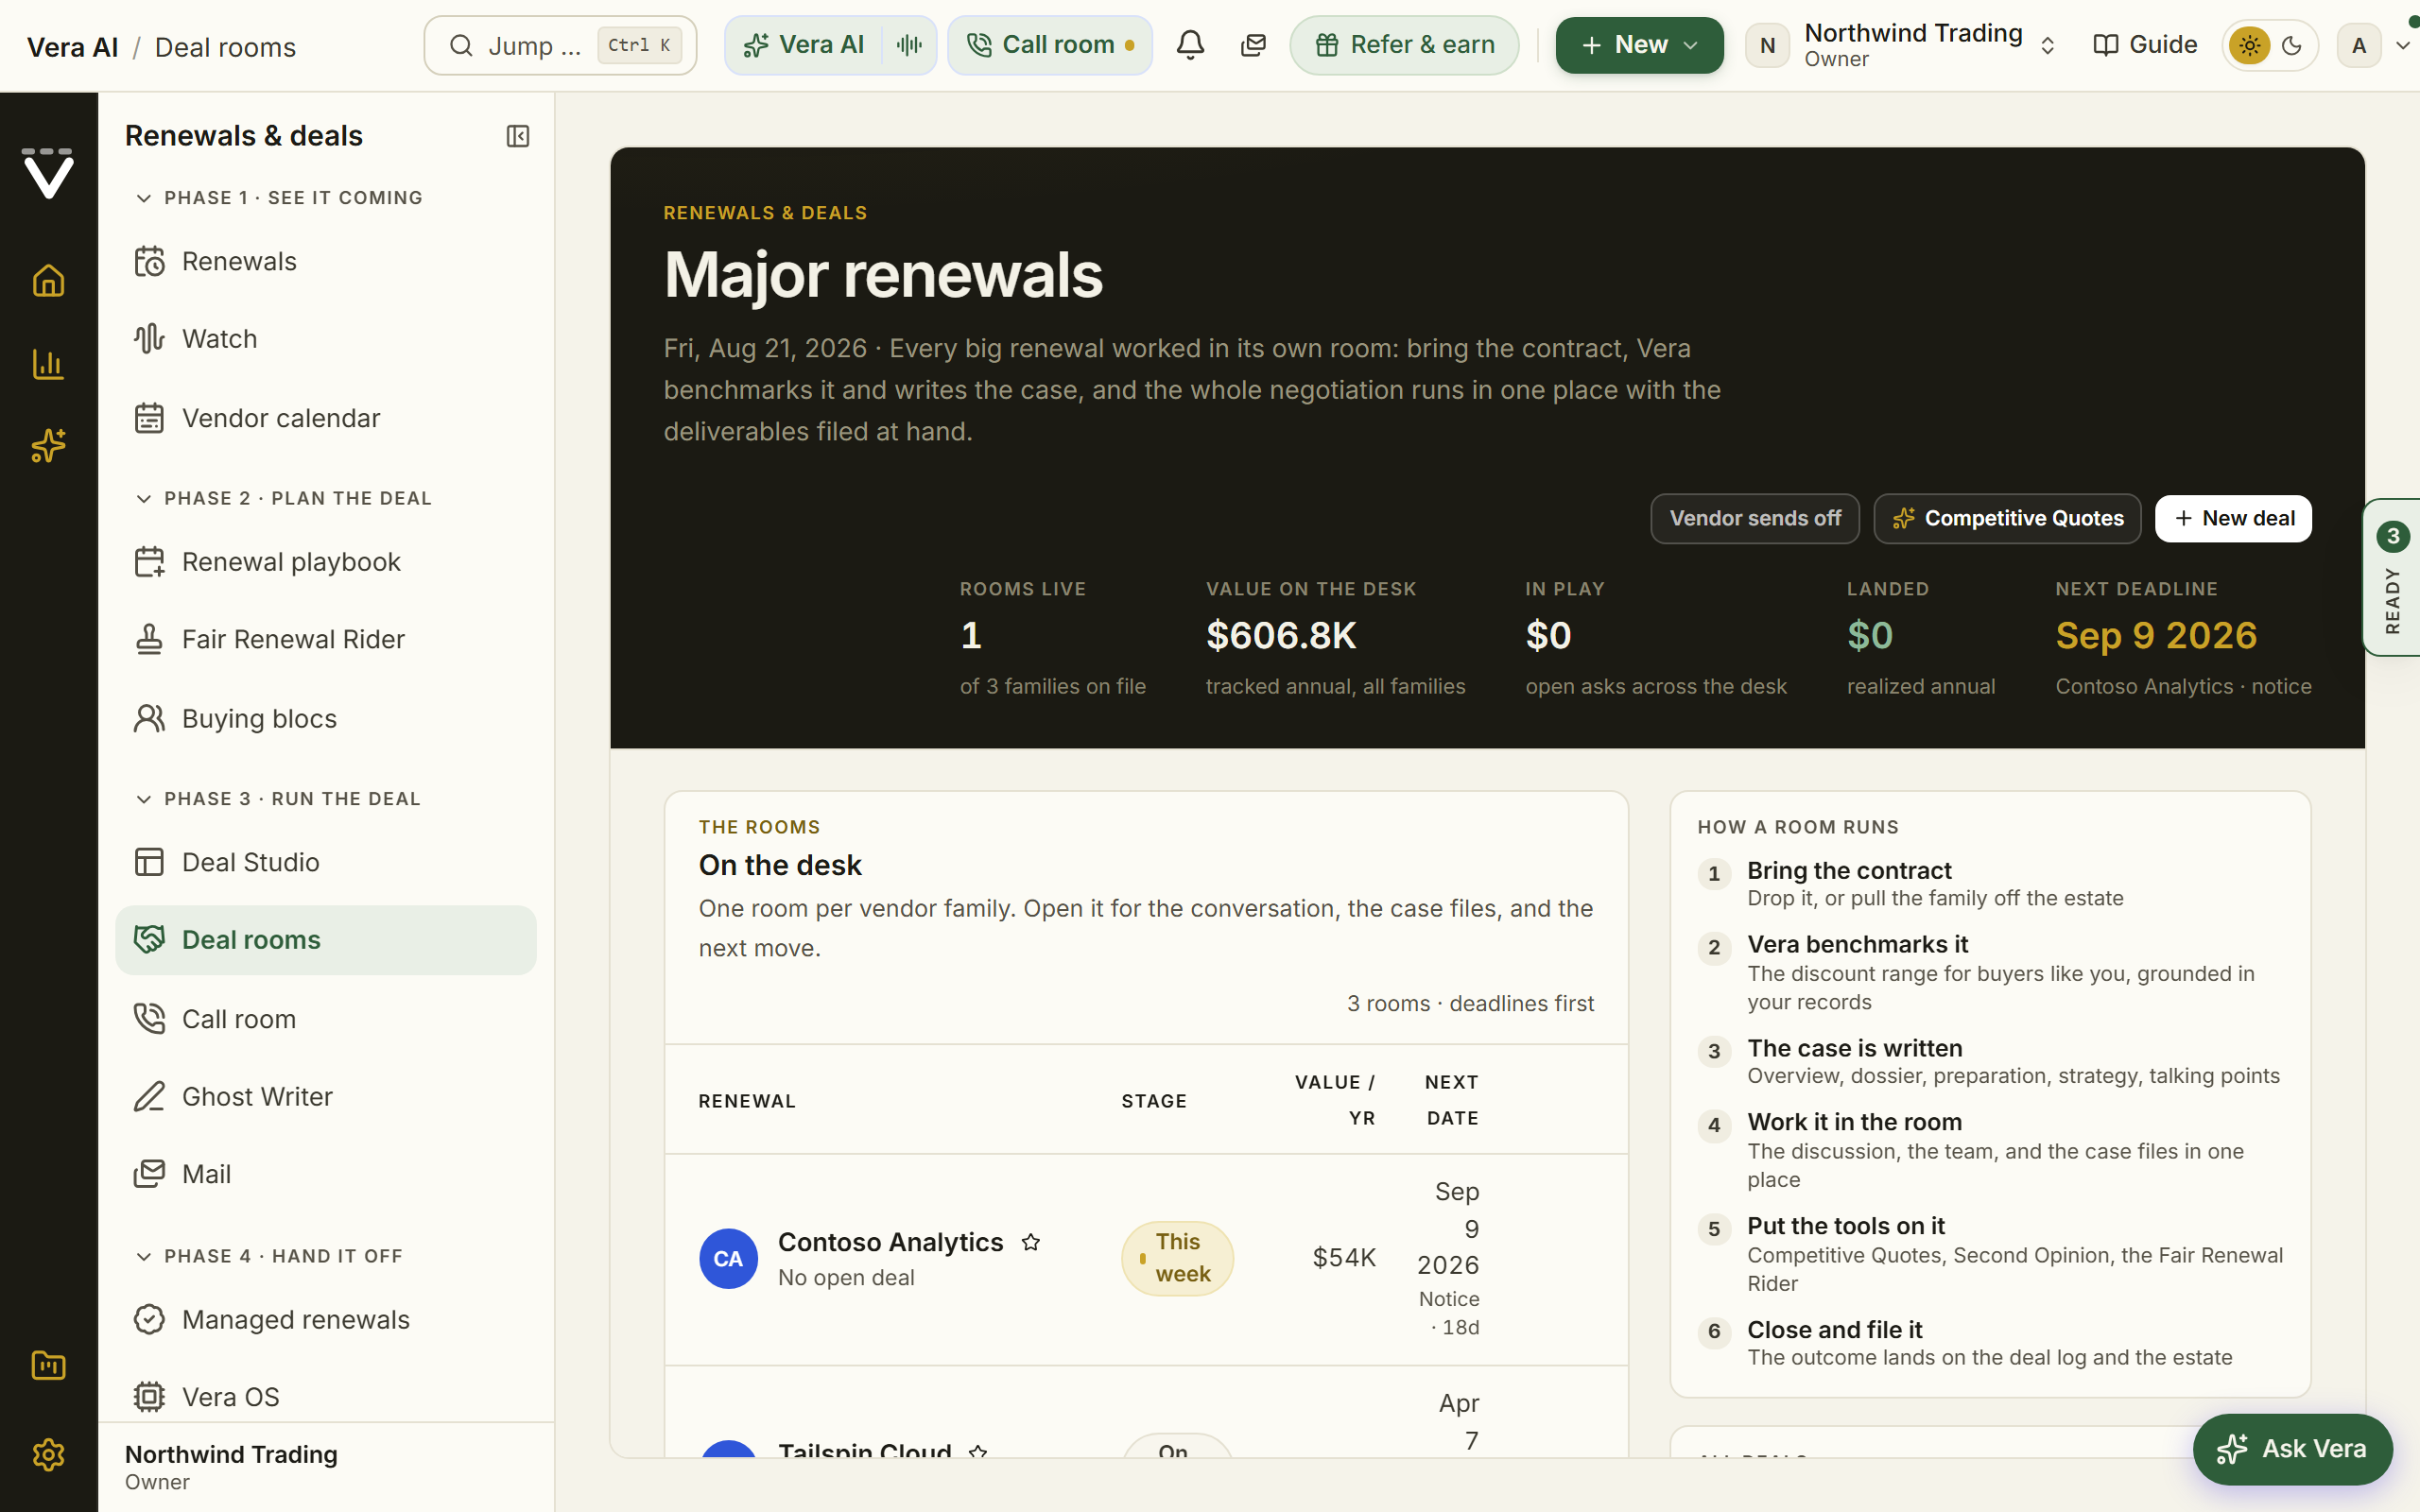
Task: Open Fair Renewal Rider
Action: 326,639
